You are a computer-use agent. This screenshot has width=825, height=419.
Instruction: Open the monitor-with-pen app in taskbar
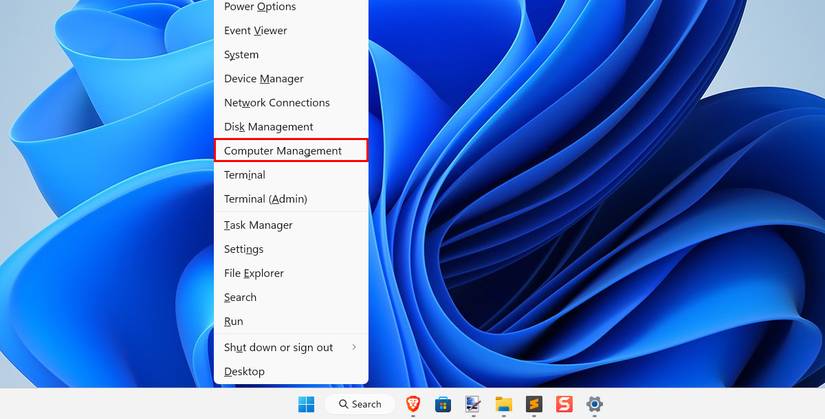coord(473,404)
